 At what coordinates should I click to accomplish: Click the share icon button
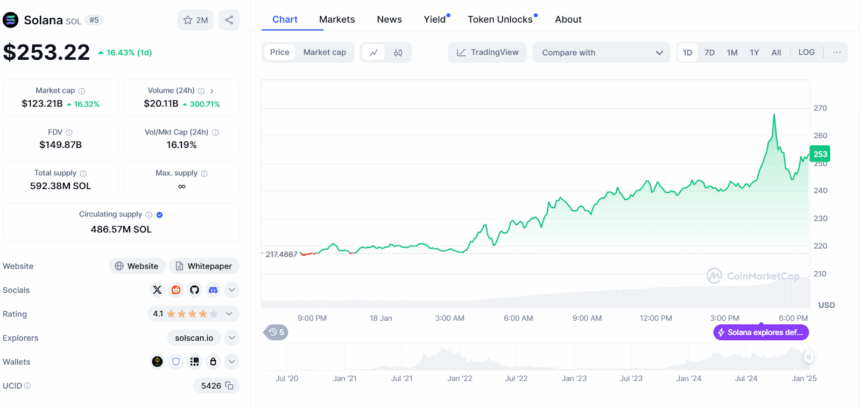point(229,20)
